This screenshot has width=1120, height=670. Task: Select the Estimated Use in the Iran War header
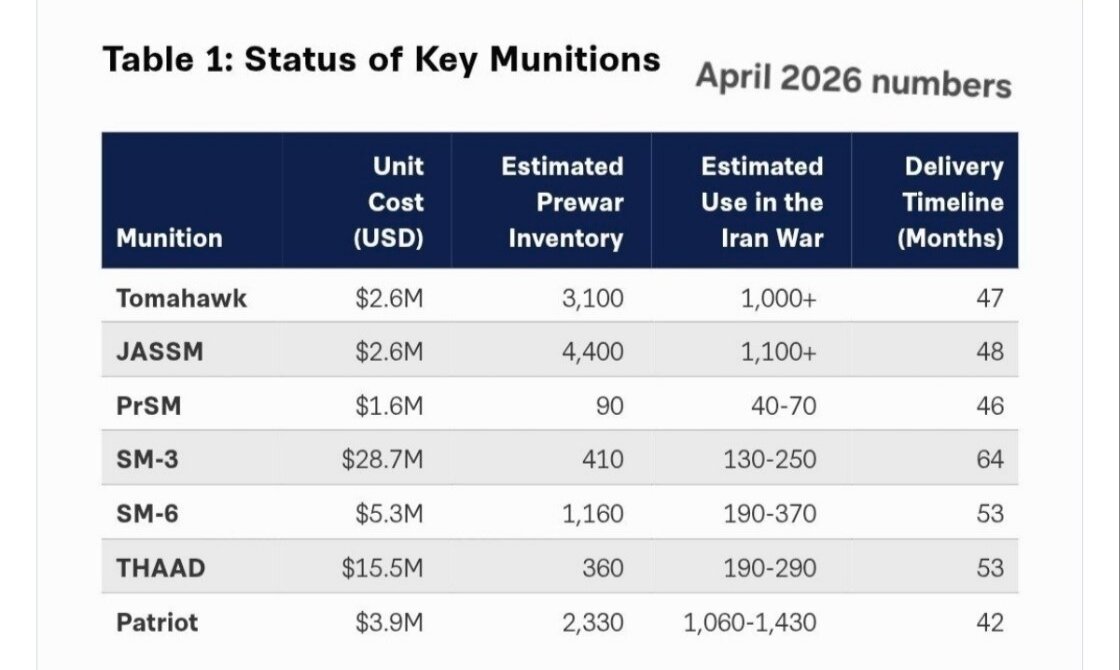tap(762, 202)
